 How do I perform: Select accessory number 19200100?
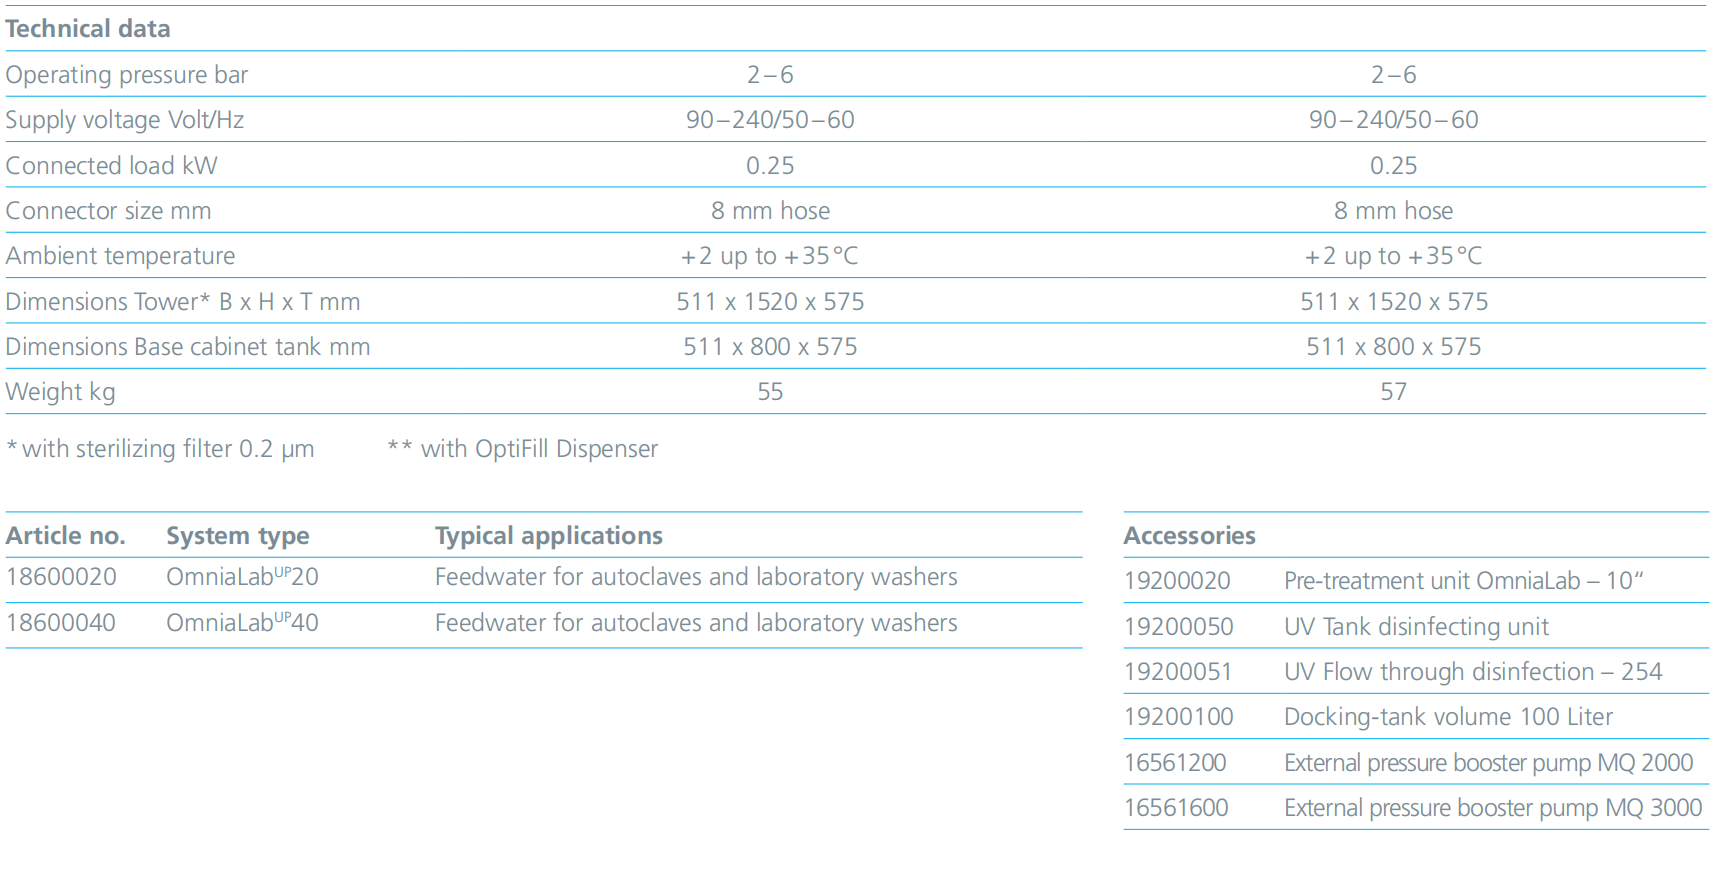tap(1179, 717)
